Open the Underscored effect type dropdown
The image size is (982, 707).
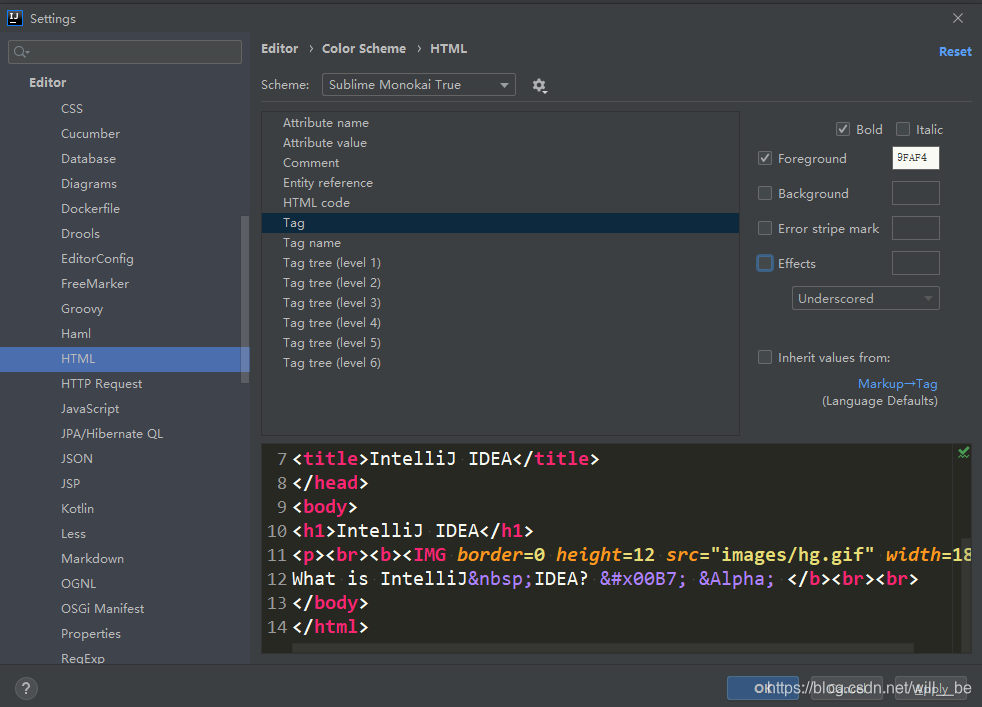(x=866, y=298)
